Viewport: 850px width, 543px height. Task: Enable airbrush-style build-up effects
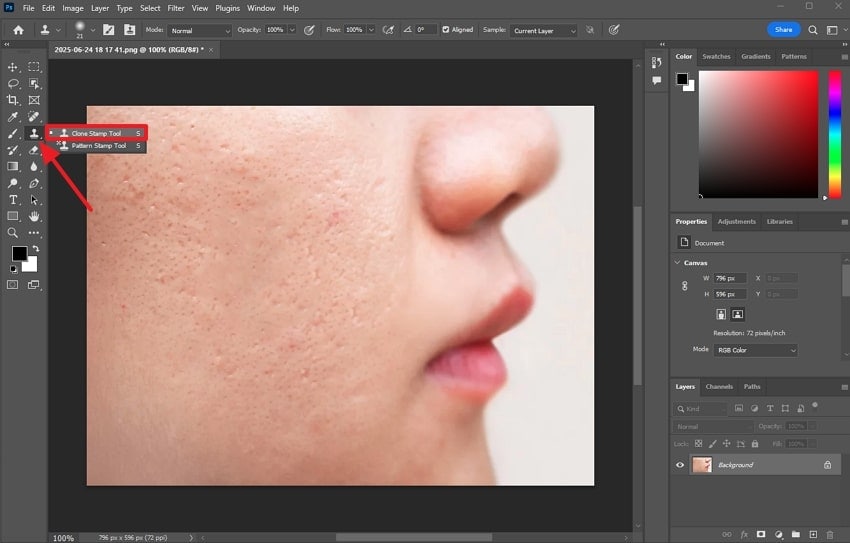(388, 30)
